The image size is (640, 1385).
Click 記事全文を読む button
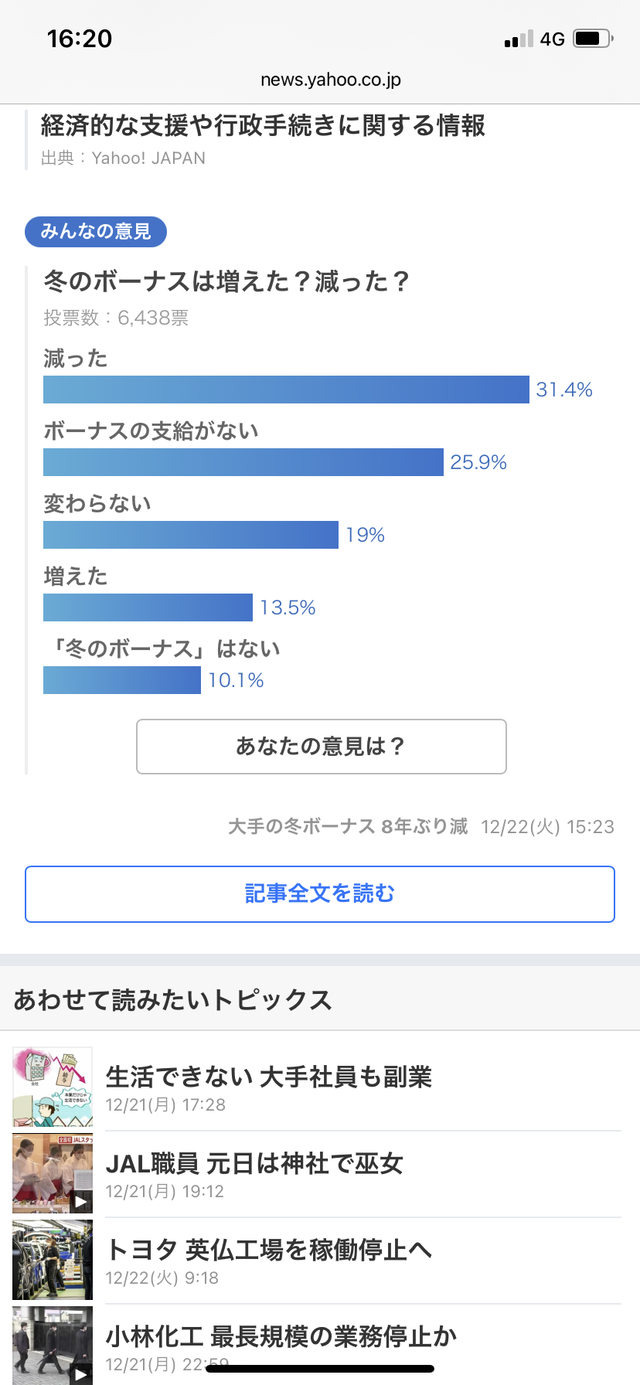(x=320, y=894)
